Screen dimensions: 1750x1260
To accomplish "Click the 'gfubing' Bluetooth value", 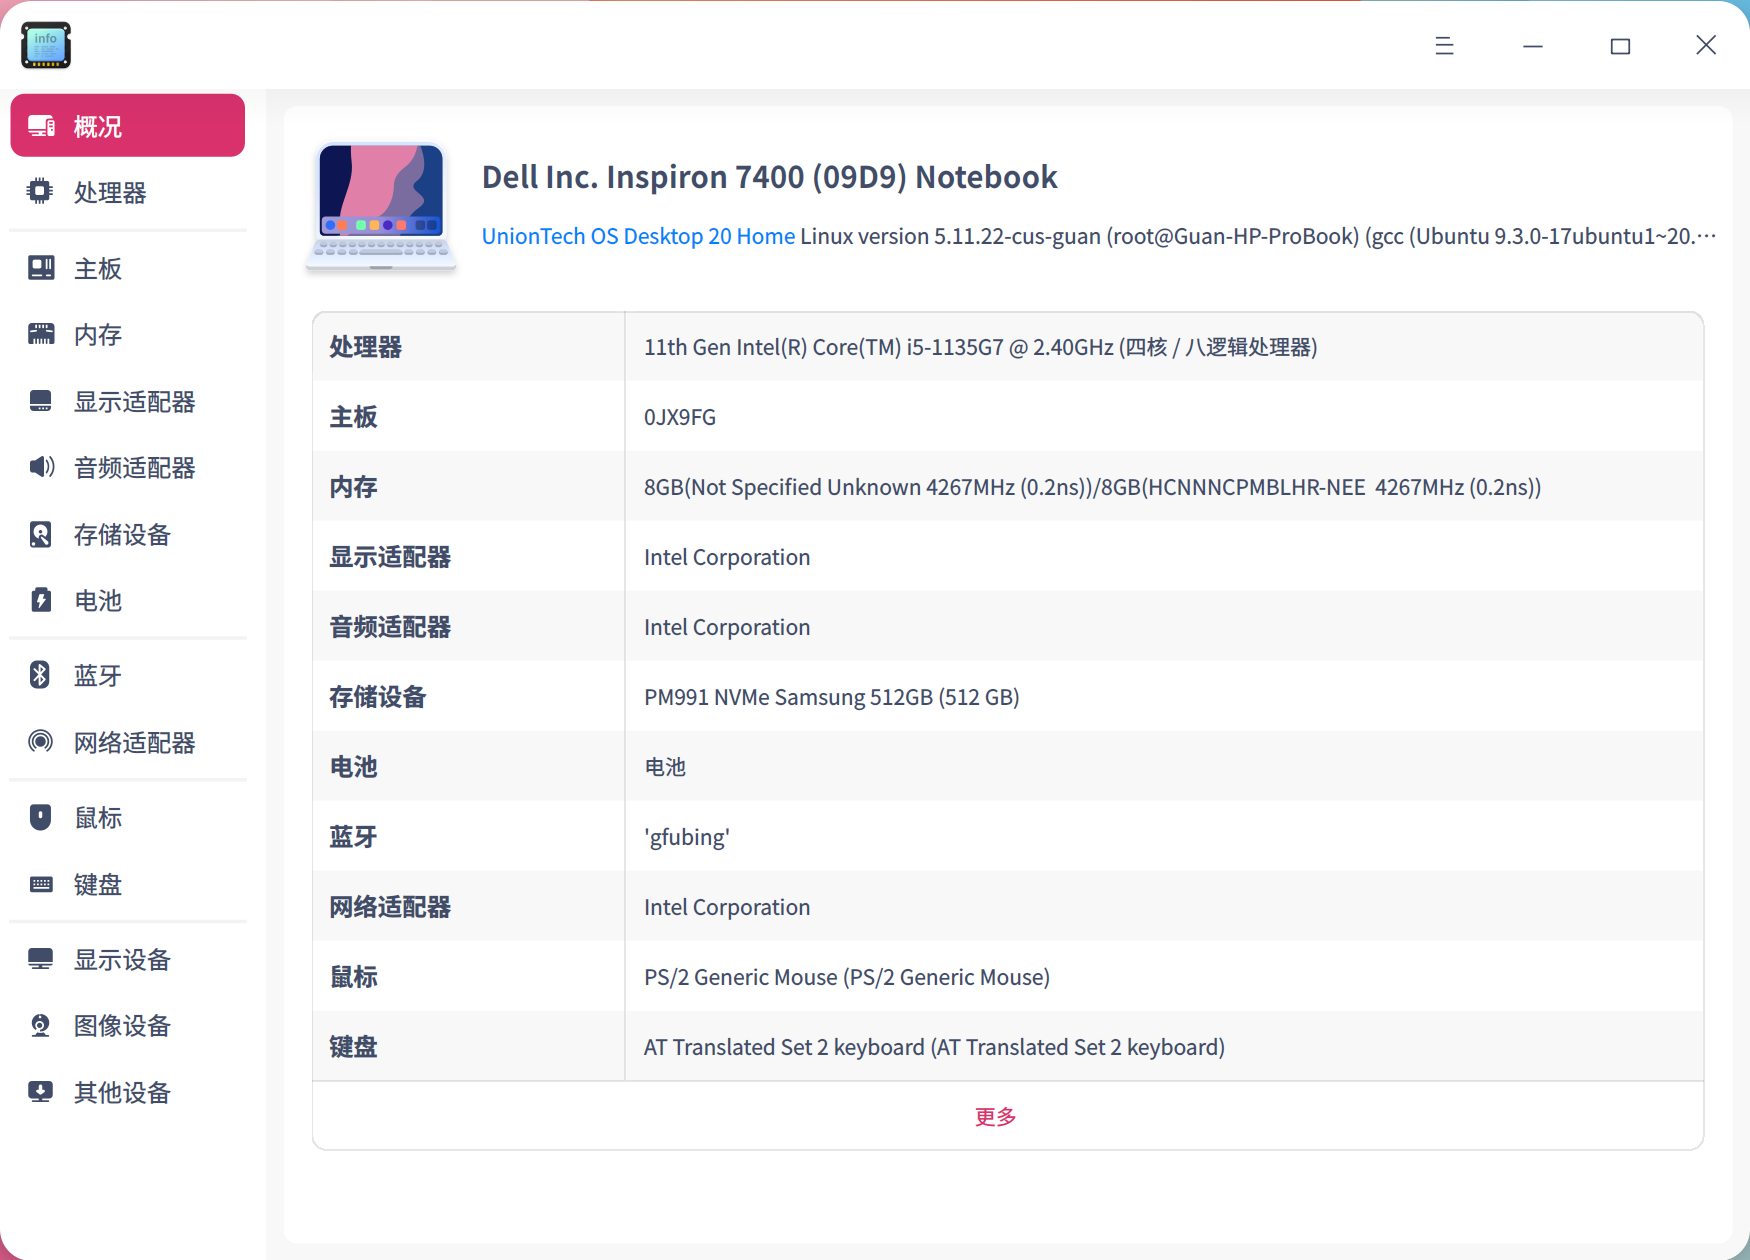I will 687,837.
